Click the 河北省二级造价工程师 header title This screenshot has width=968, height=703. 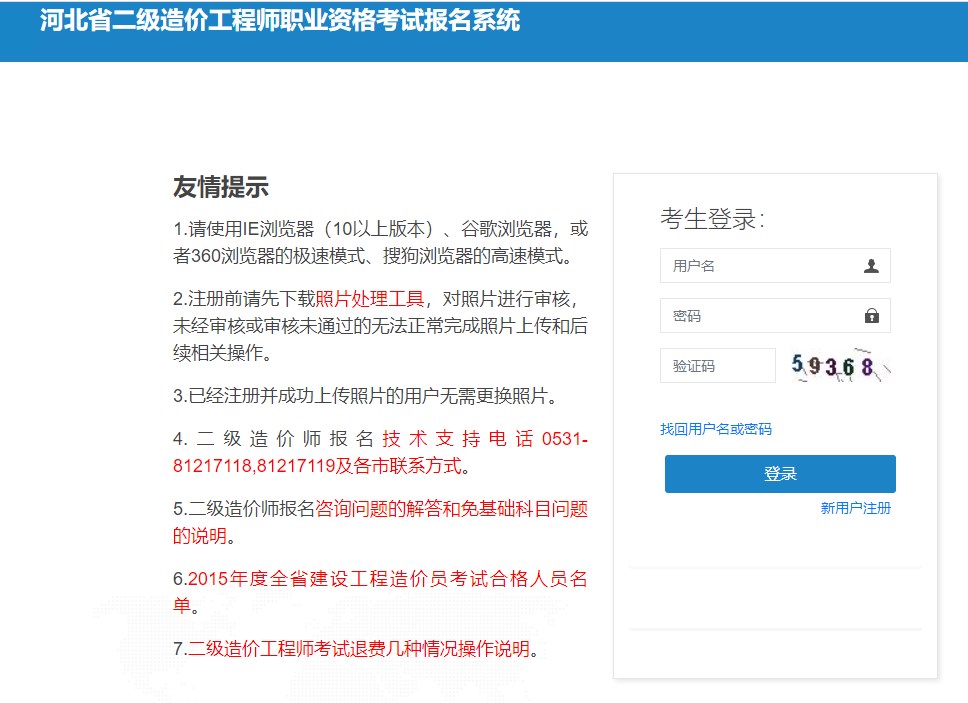280,22
